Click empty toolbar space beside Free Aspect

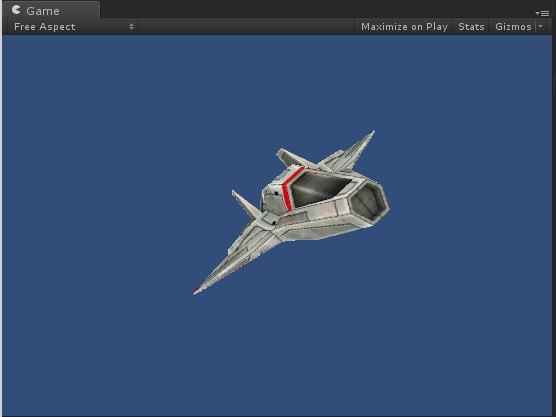pos(246,27)
